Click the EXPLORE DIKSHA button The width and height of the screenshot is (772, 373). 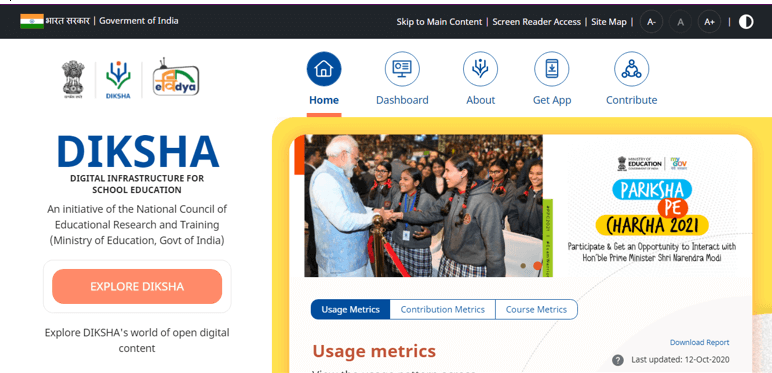pyautogui.click(x=137, y=286)
